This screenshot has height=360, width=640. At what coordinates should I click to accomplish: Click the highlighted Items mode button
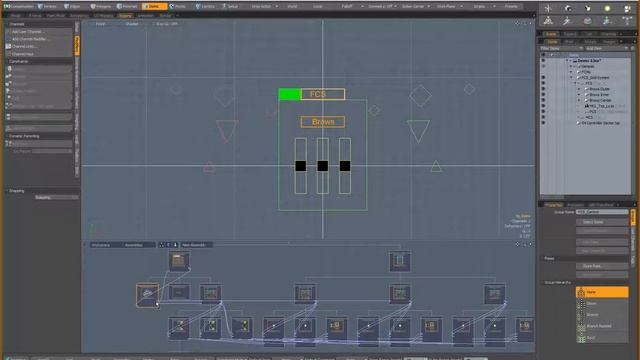[x=154, y=7]
